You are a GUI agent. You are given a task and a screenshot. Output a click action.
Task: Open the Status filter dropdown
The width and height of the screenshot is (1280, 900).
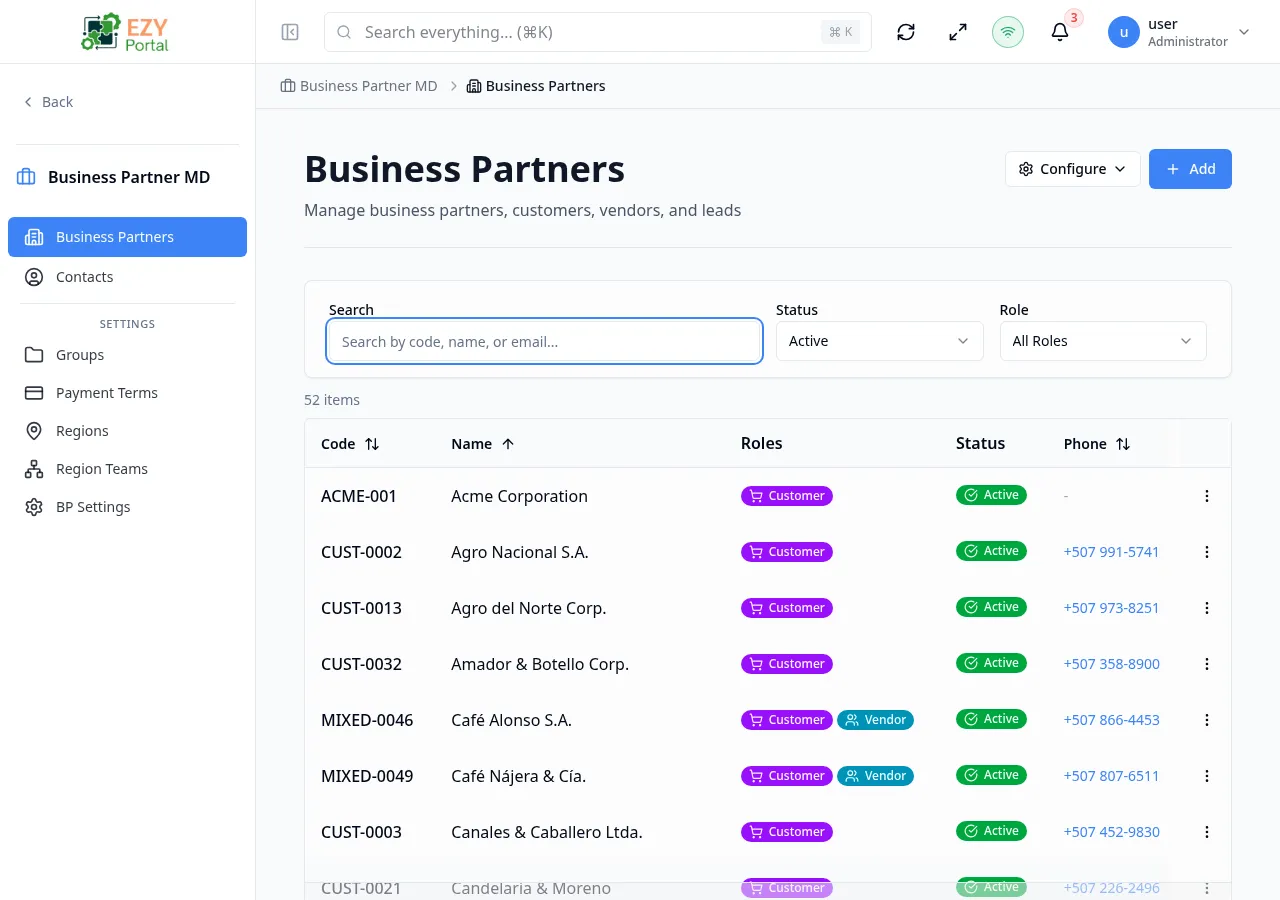(879, 341)
